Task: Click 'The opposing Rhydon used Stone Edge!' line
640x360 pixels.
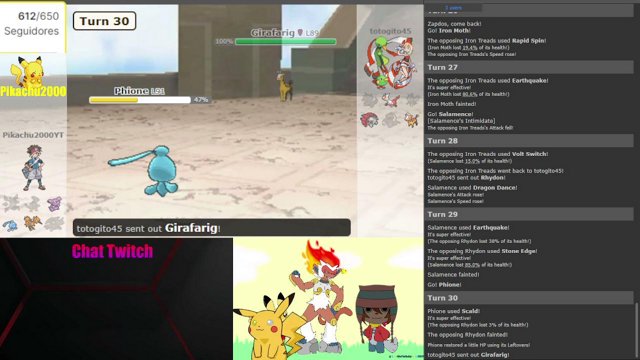Action: (482, 251)
